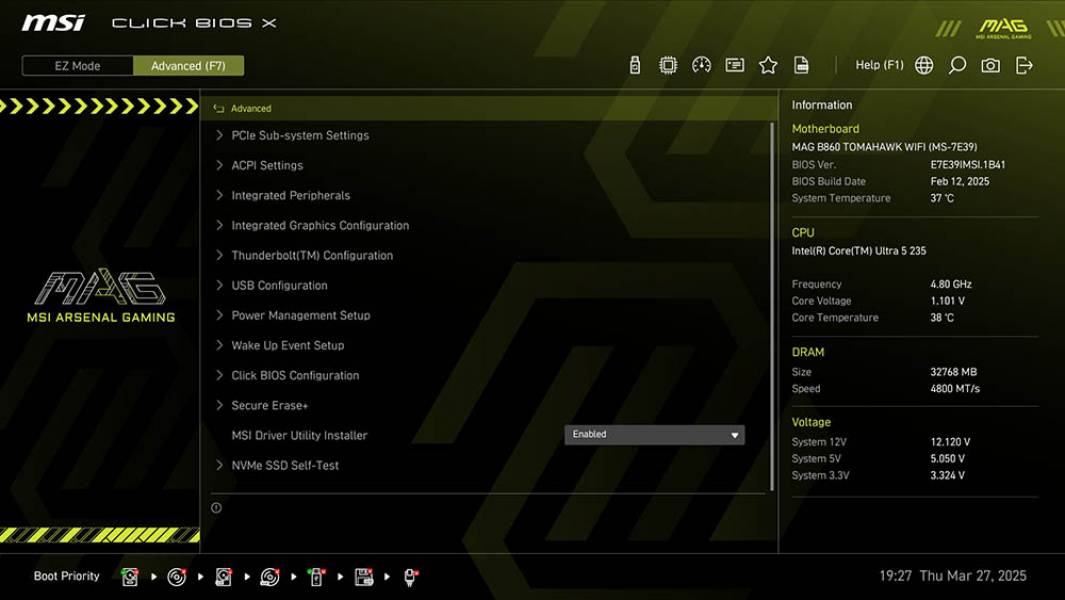Click the info circle icon below the list
Viewport: 1065px width, 600px height.
pyautogui.click(x=216, y=508)
